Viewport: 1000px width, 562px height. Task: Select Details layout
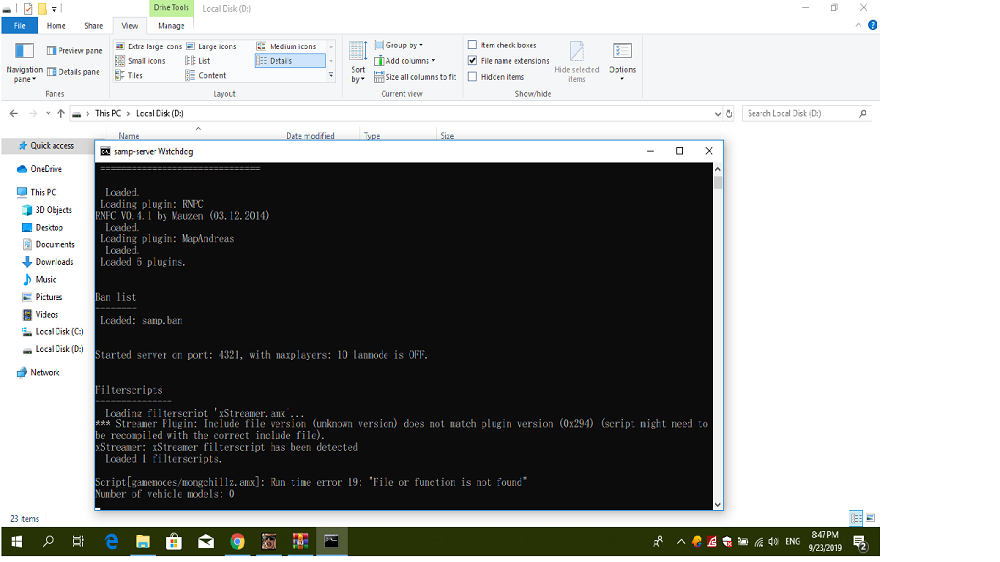(290, 61)
